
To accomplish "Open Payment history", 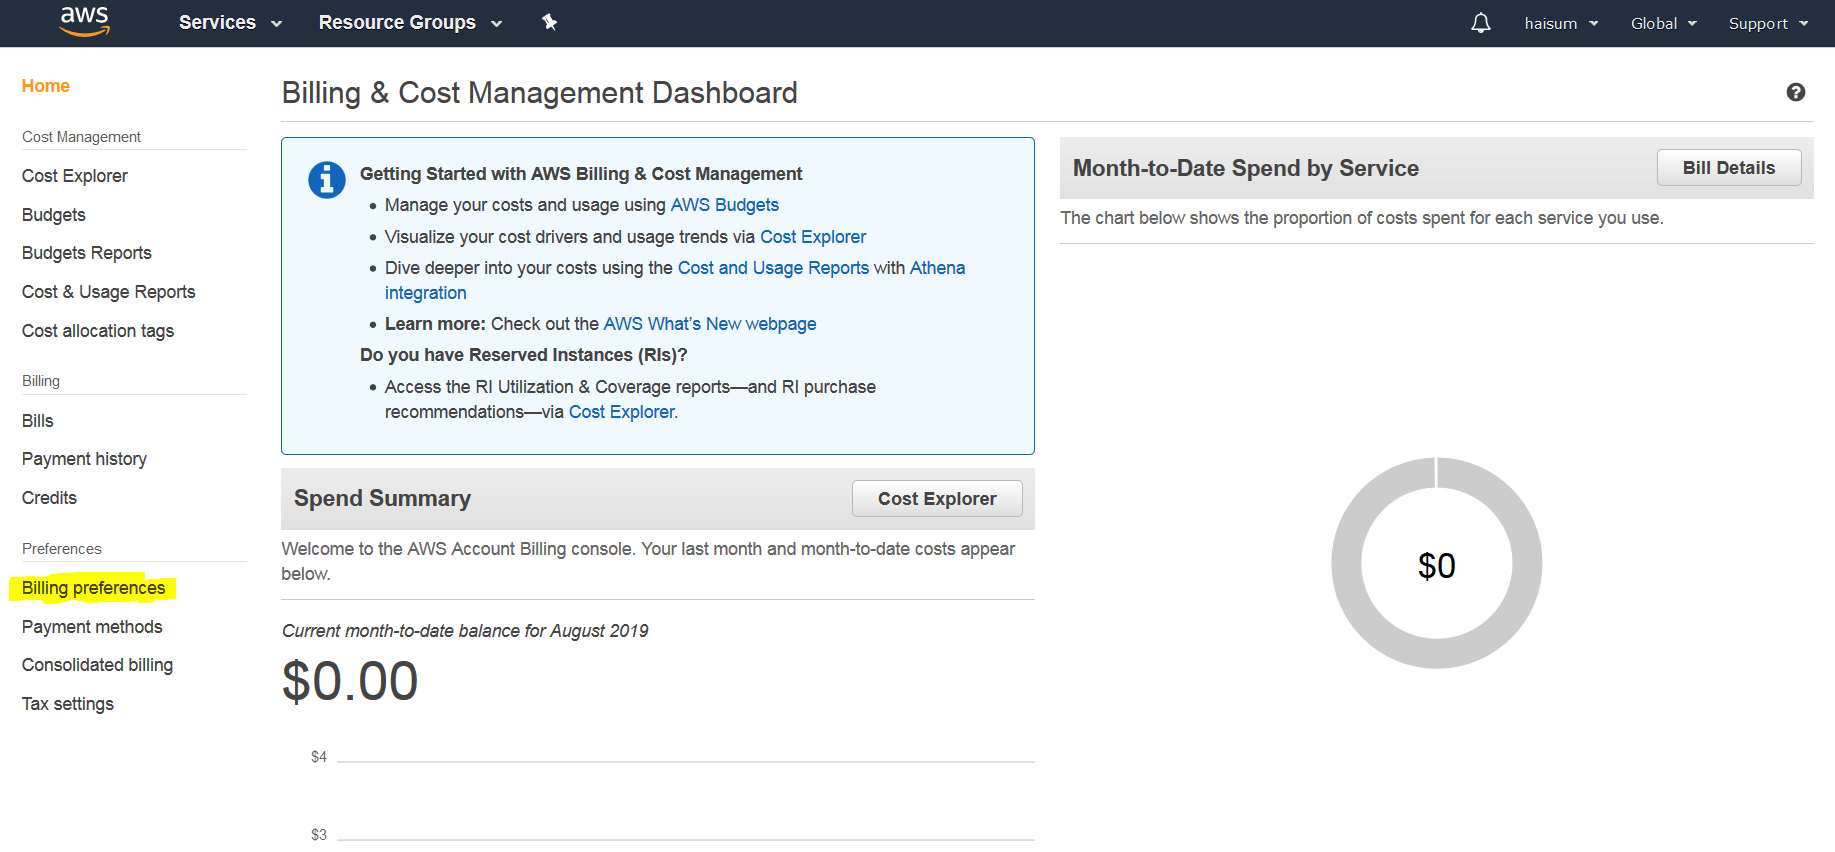I will tap(84, 459).
